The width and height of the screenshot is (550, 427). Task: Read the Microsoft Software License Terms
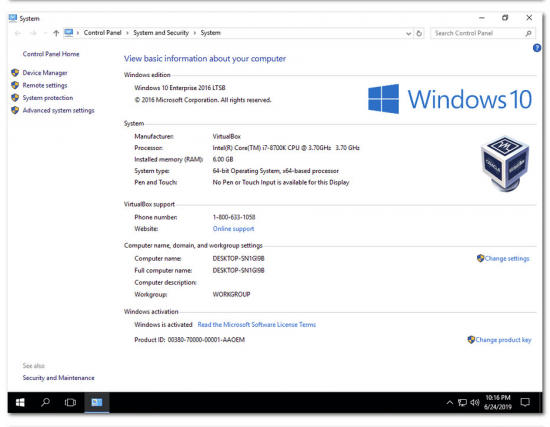point(257,325)
